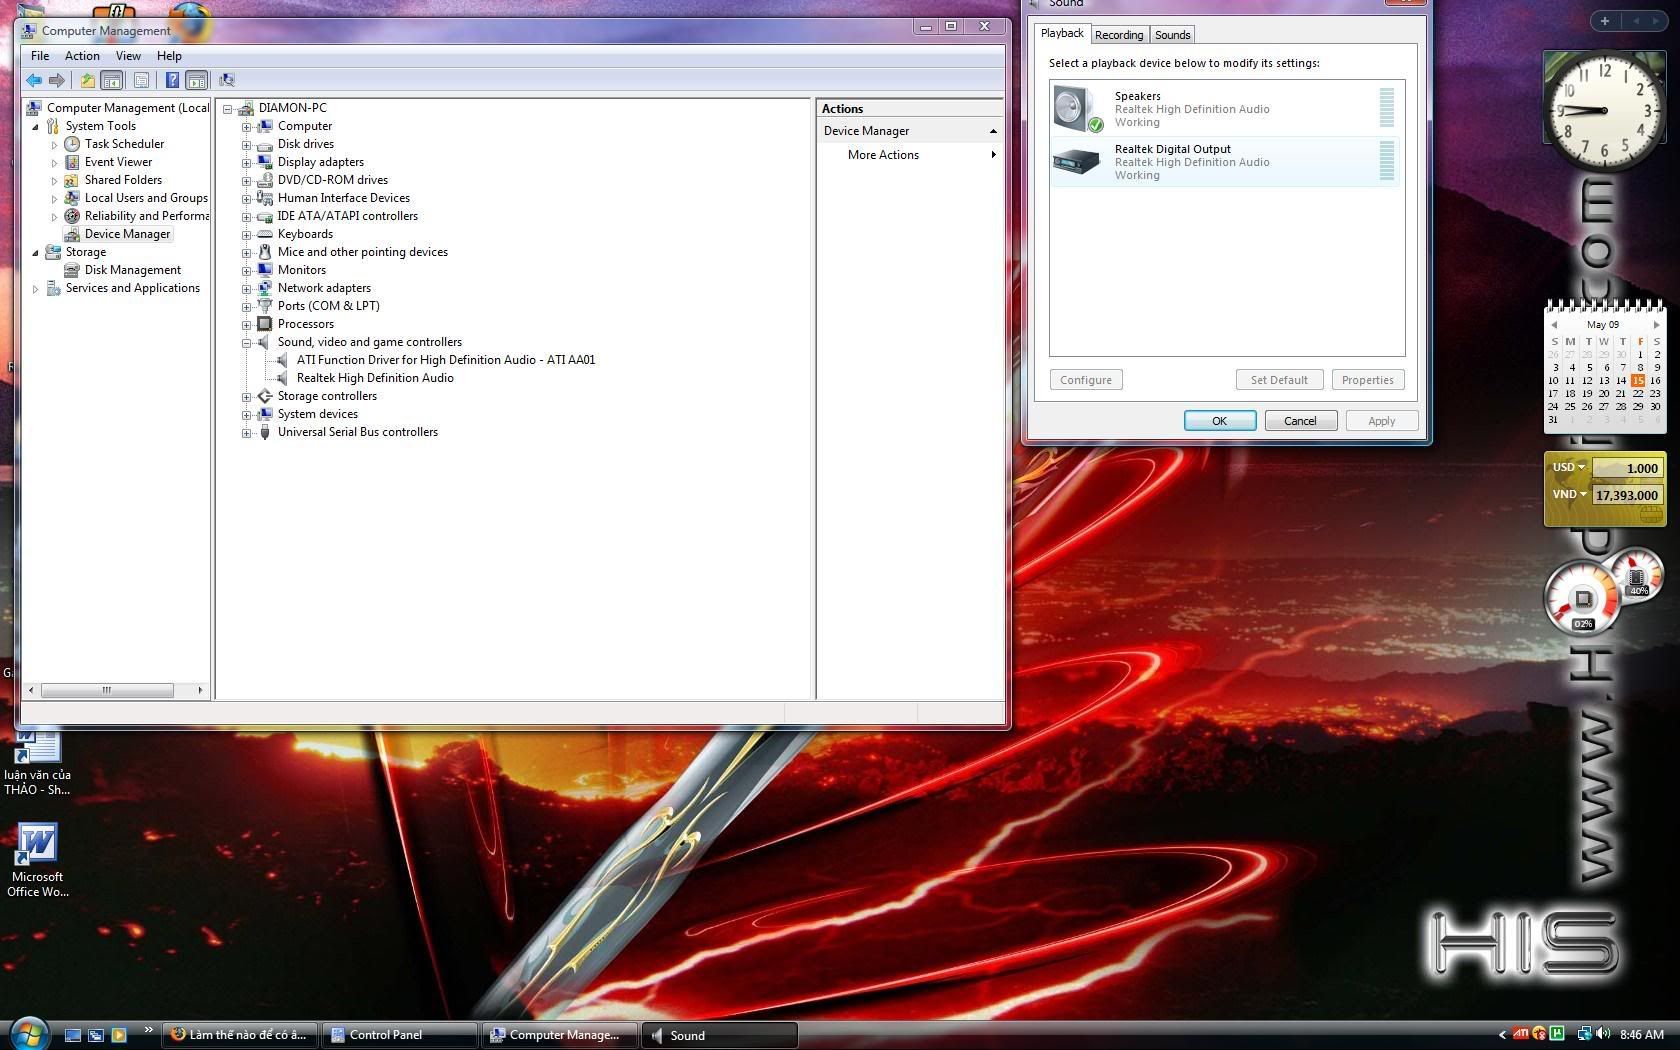Image resolution: width=1680 pixels, height=1050 pixels.
Task: Collapse the DIAMON-PC root node
Action: 227,109
